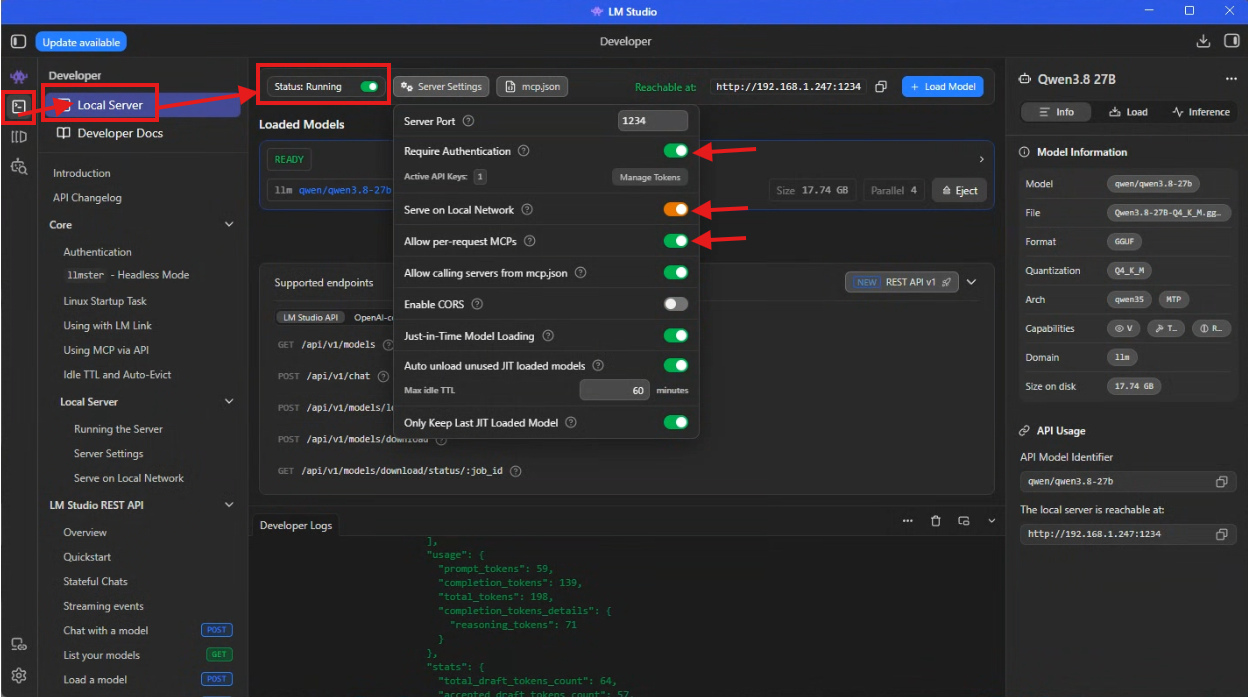Open the Discover robot-search icon
This screenshot has height=697, width=1248.
click(18, 167)
